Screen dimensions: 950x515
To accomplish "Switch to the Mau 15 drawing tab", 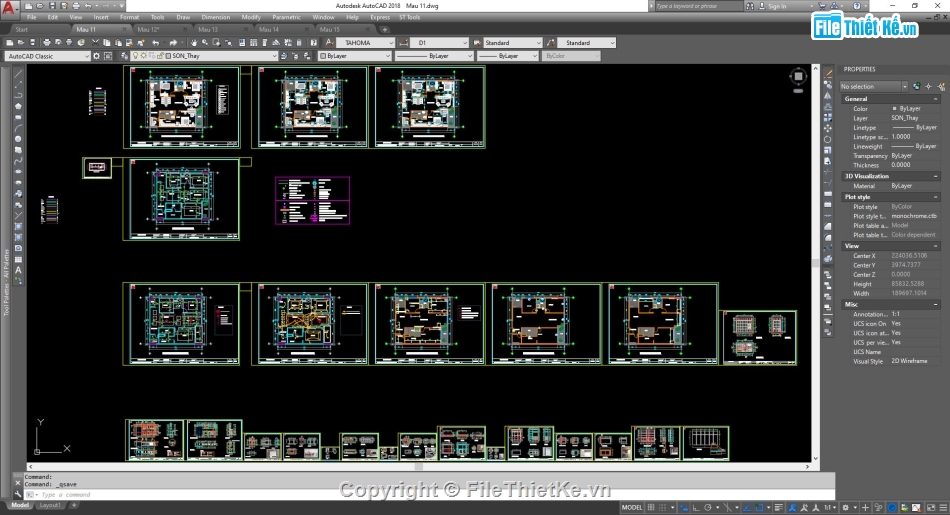I will pyautogui.click(x=330, y=29).
